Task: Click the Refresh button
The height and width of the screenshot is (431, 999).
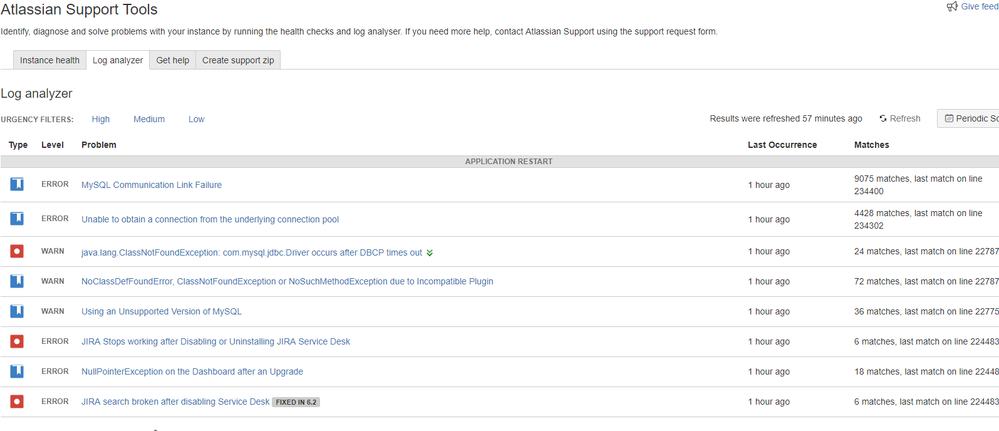Action: click(x=900, y=119)
